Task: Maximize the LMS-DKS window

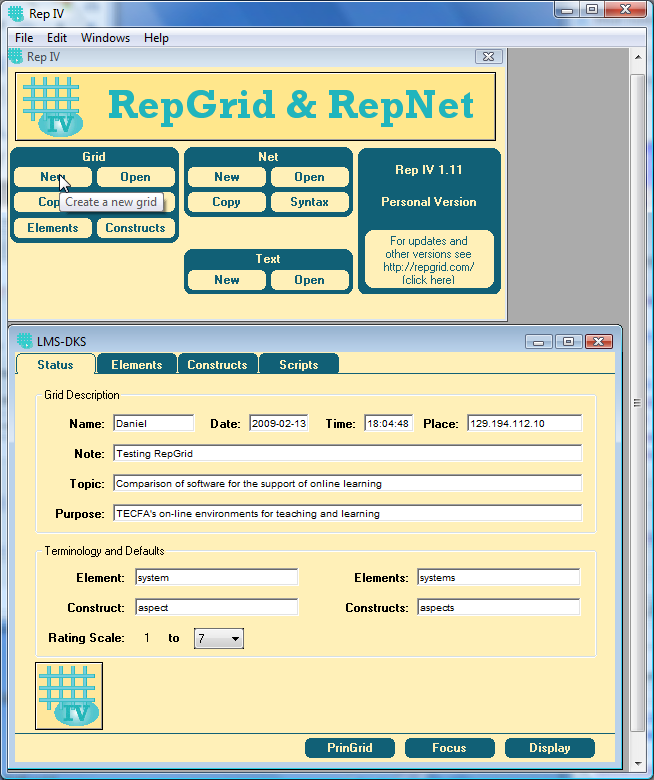Action: [568, 342]
